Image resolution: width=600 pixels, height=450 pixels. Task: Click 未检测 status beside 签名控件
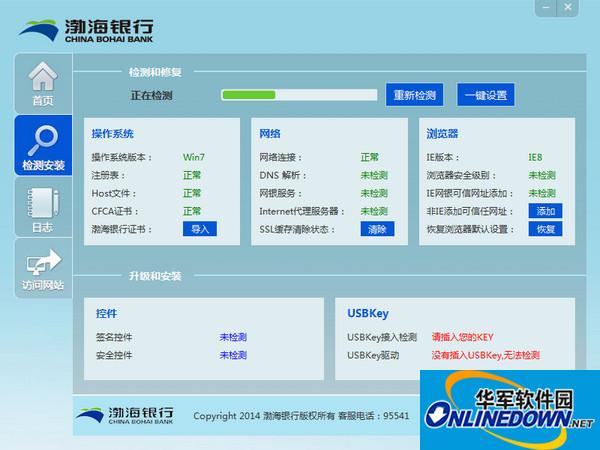coord(233,337)
